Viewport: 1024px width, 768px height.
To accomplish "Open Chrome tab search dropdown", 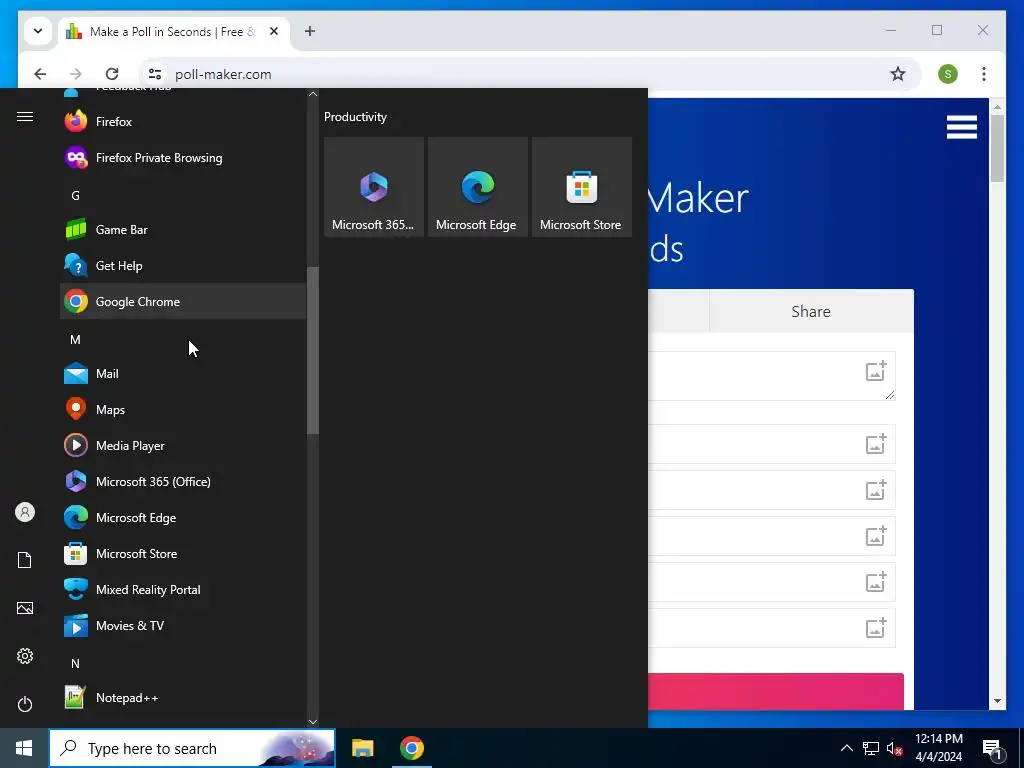I will pos(38,31).
